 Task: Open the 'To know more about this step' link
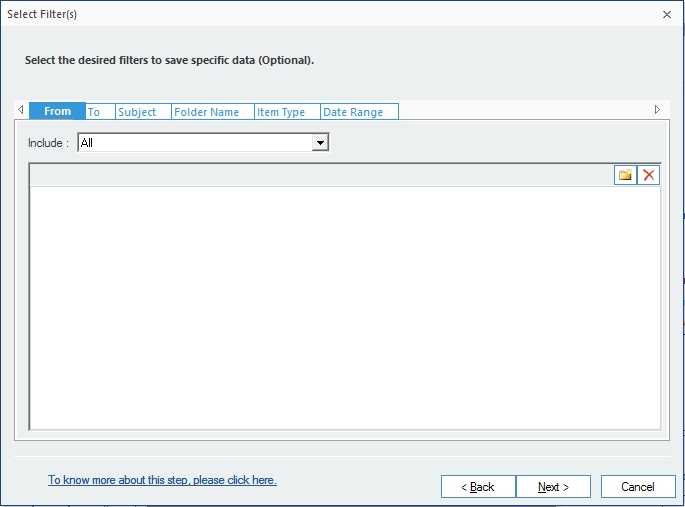point(163,480)
